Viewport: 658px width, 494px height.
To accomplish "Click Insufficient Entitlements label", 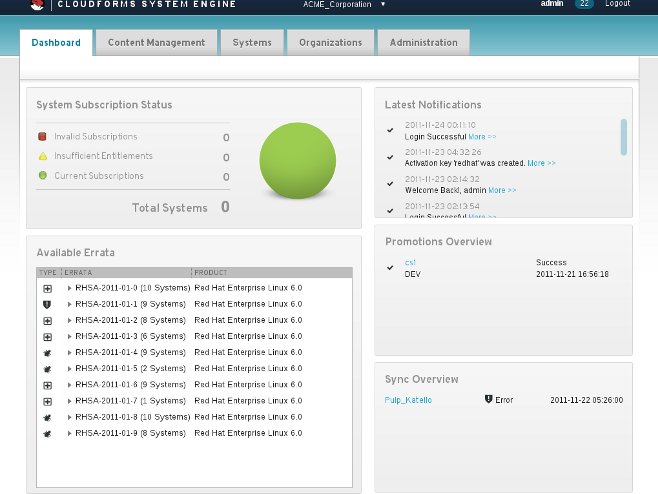I will pyautogui.click(x=103, y=156).
